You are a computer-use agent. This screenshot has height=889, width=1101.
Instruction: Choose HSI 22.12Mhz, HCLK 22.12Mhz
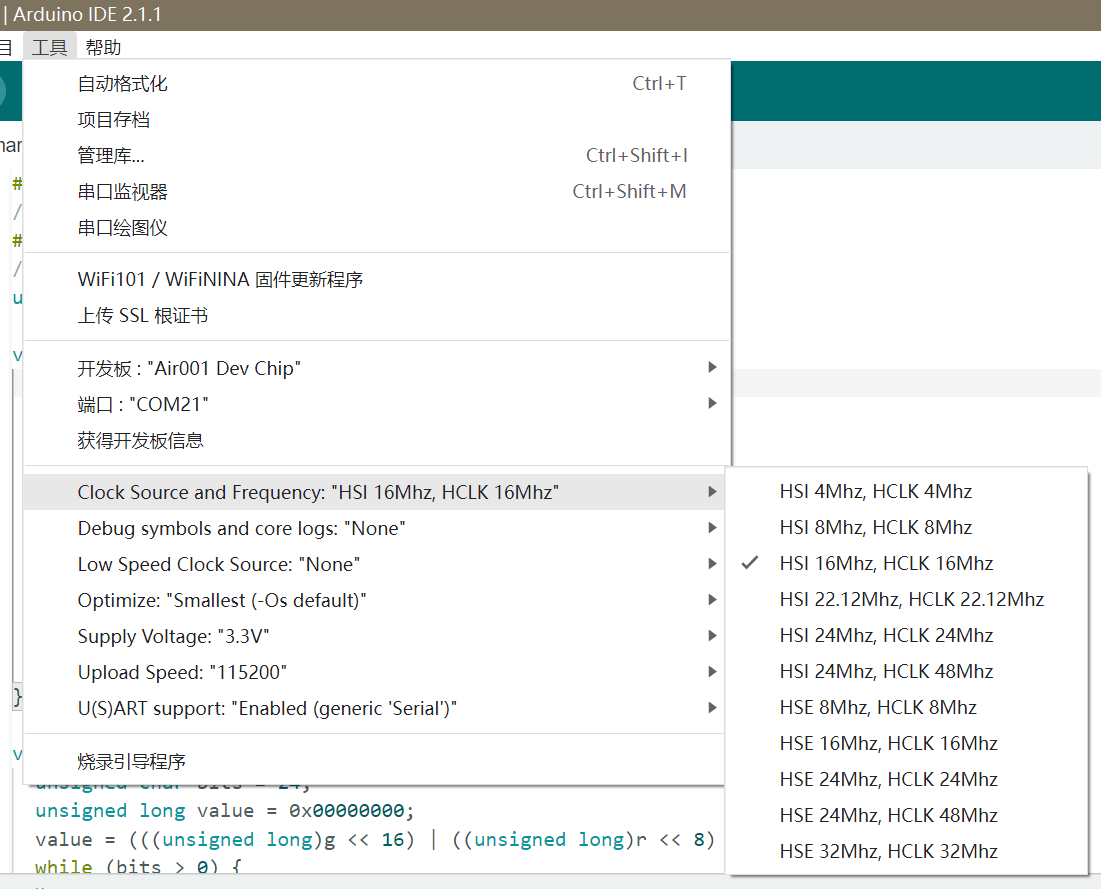point(906,599)
